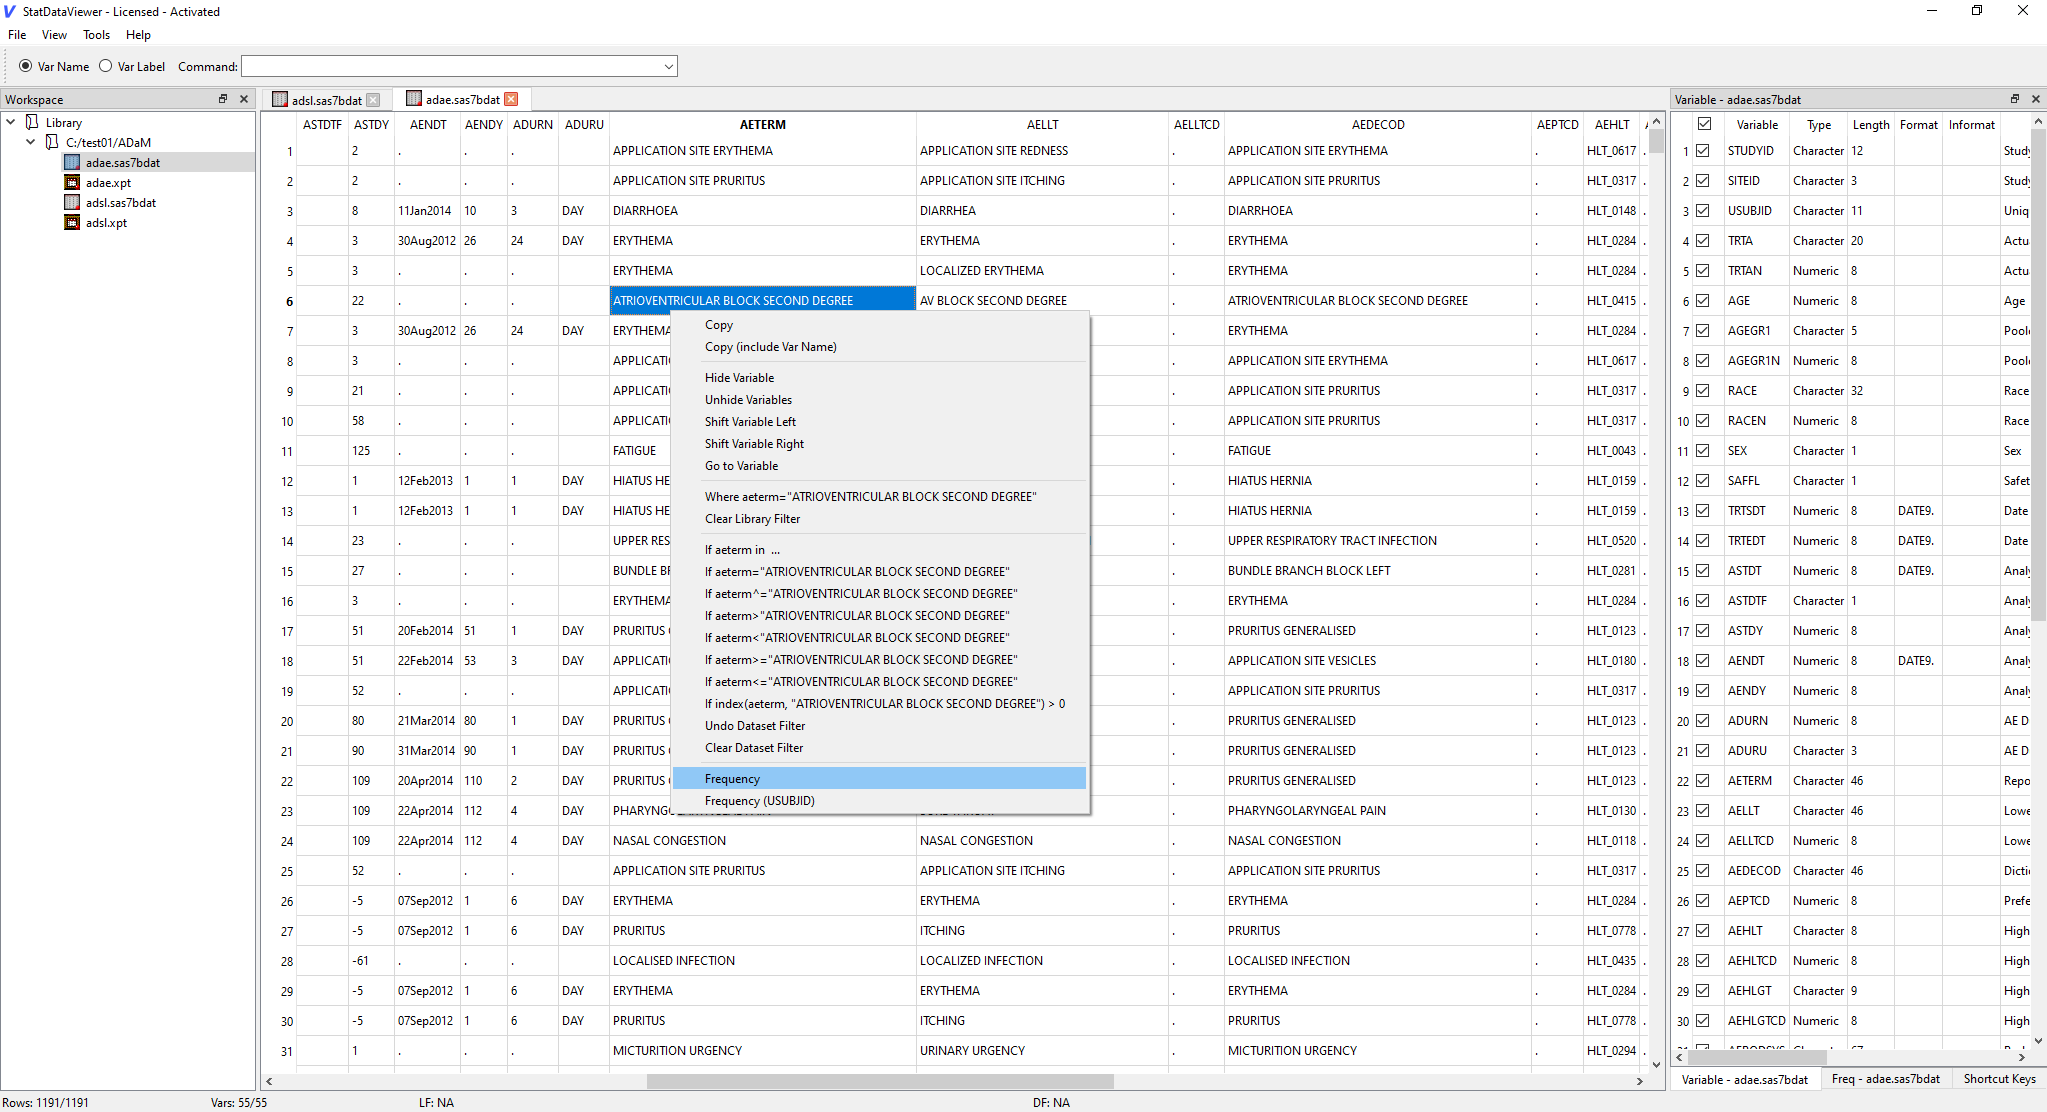The image size is (2047, 1112).
Task: Uncheck the AETERM variable checkbox
Action: (1703, 781)
